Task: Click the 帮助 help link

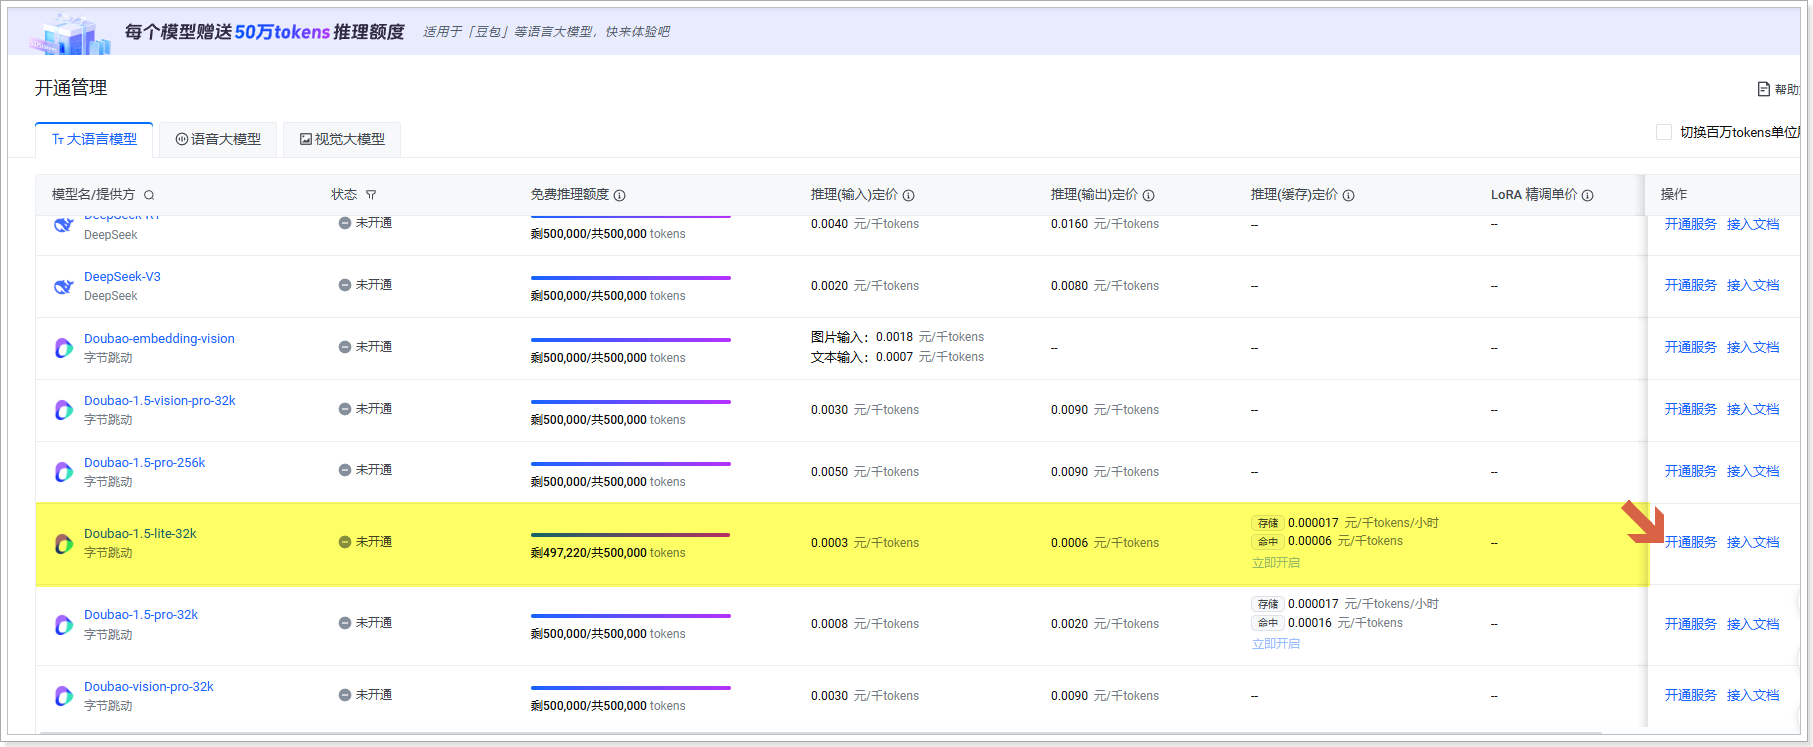Action: [1779, 89]
